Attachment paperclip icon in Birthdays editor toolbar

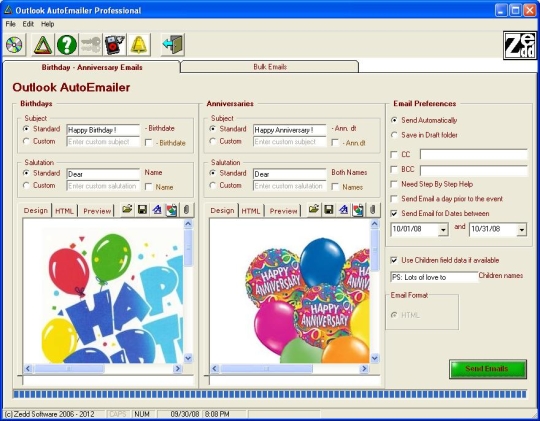(186, 209)
